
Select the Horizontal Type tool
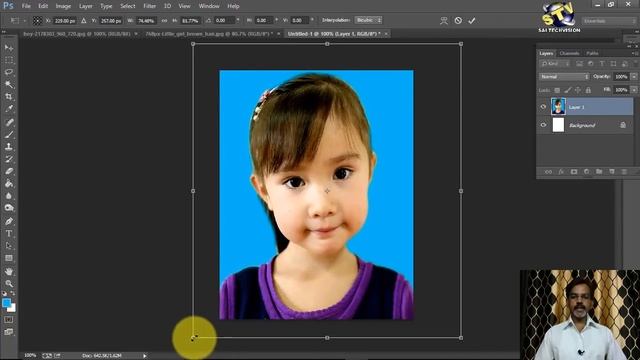[x=9, y=233]
